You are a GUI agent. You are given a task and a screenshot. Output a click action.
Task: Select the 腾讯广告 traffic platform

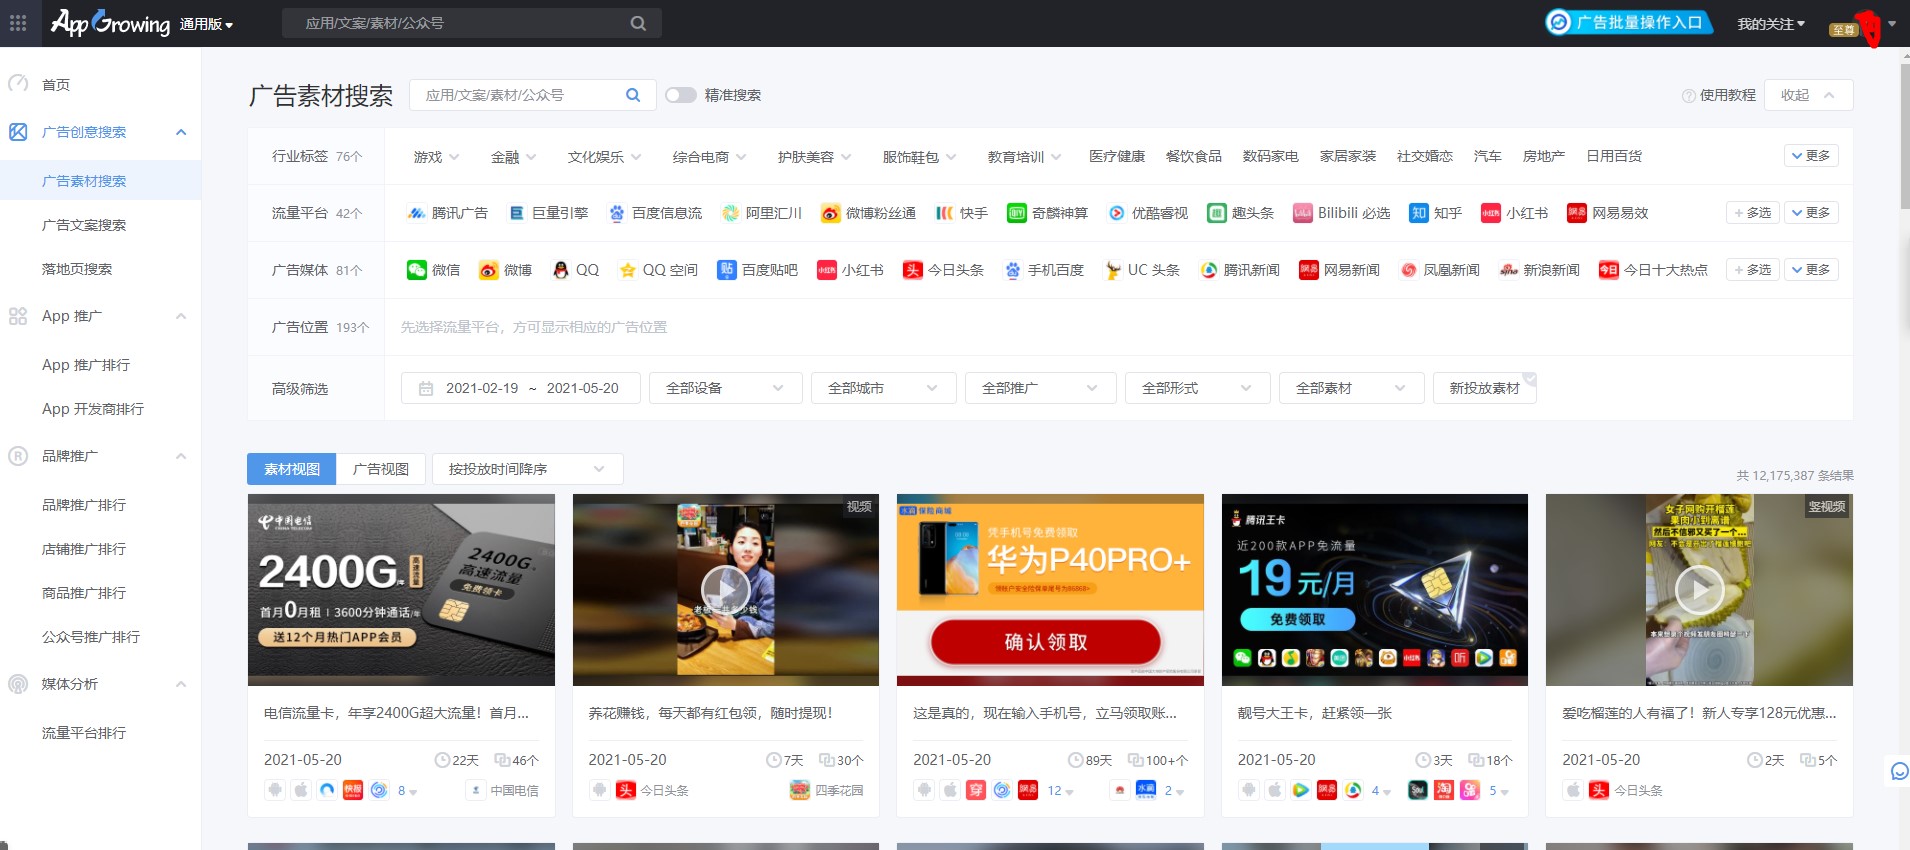point(448,213)
